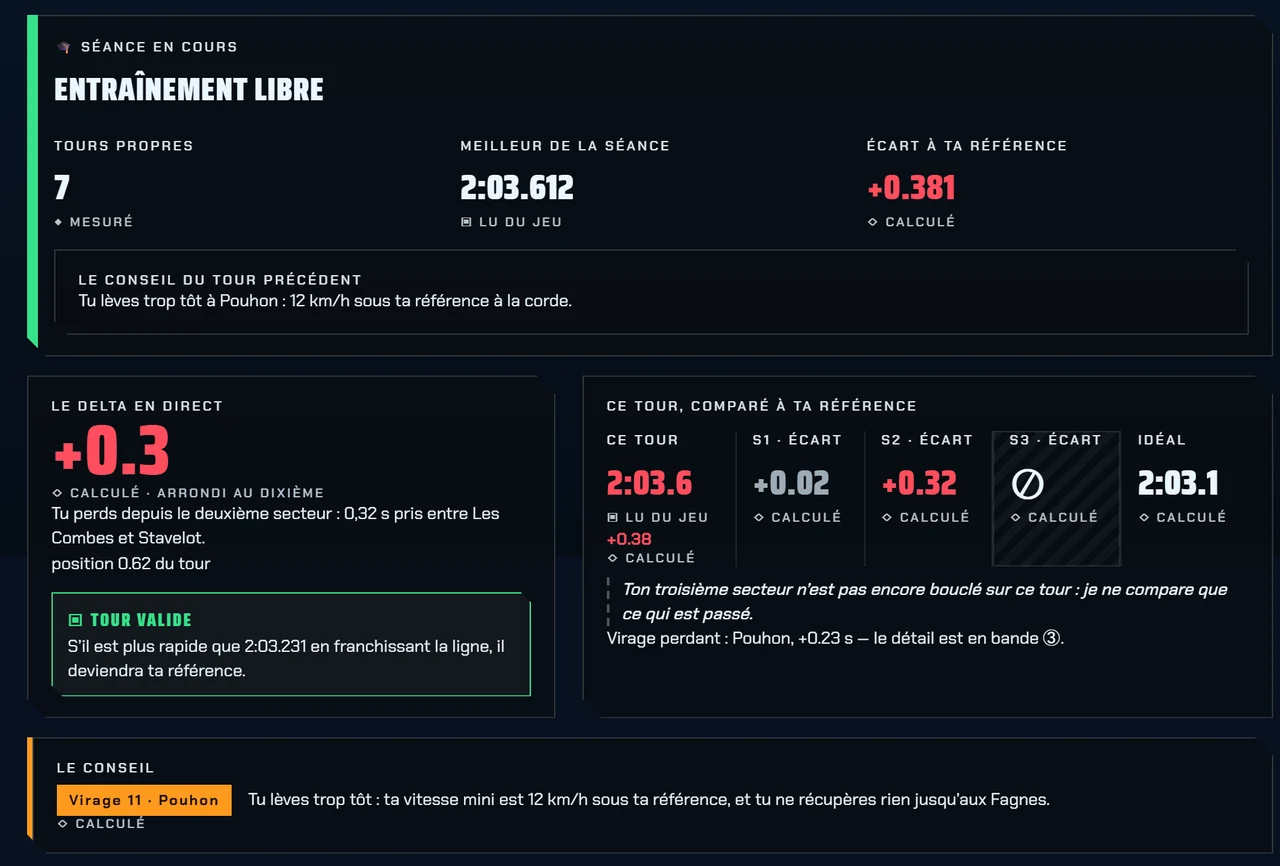Click the ideal lap time "2:03.1"
Viewport: 1280px width, 866px height.
coord(1178,484)
